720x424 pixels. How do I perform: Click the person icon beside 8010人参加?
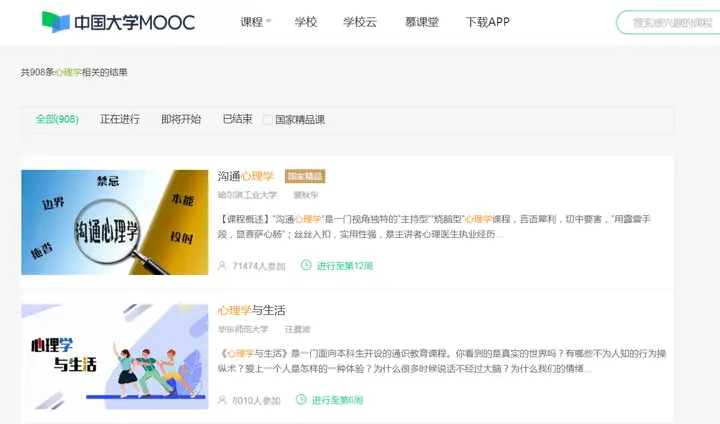coord(222,400)
